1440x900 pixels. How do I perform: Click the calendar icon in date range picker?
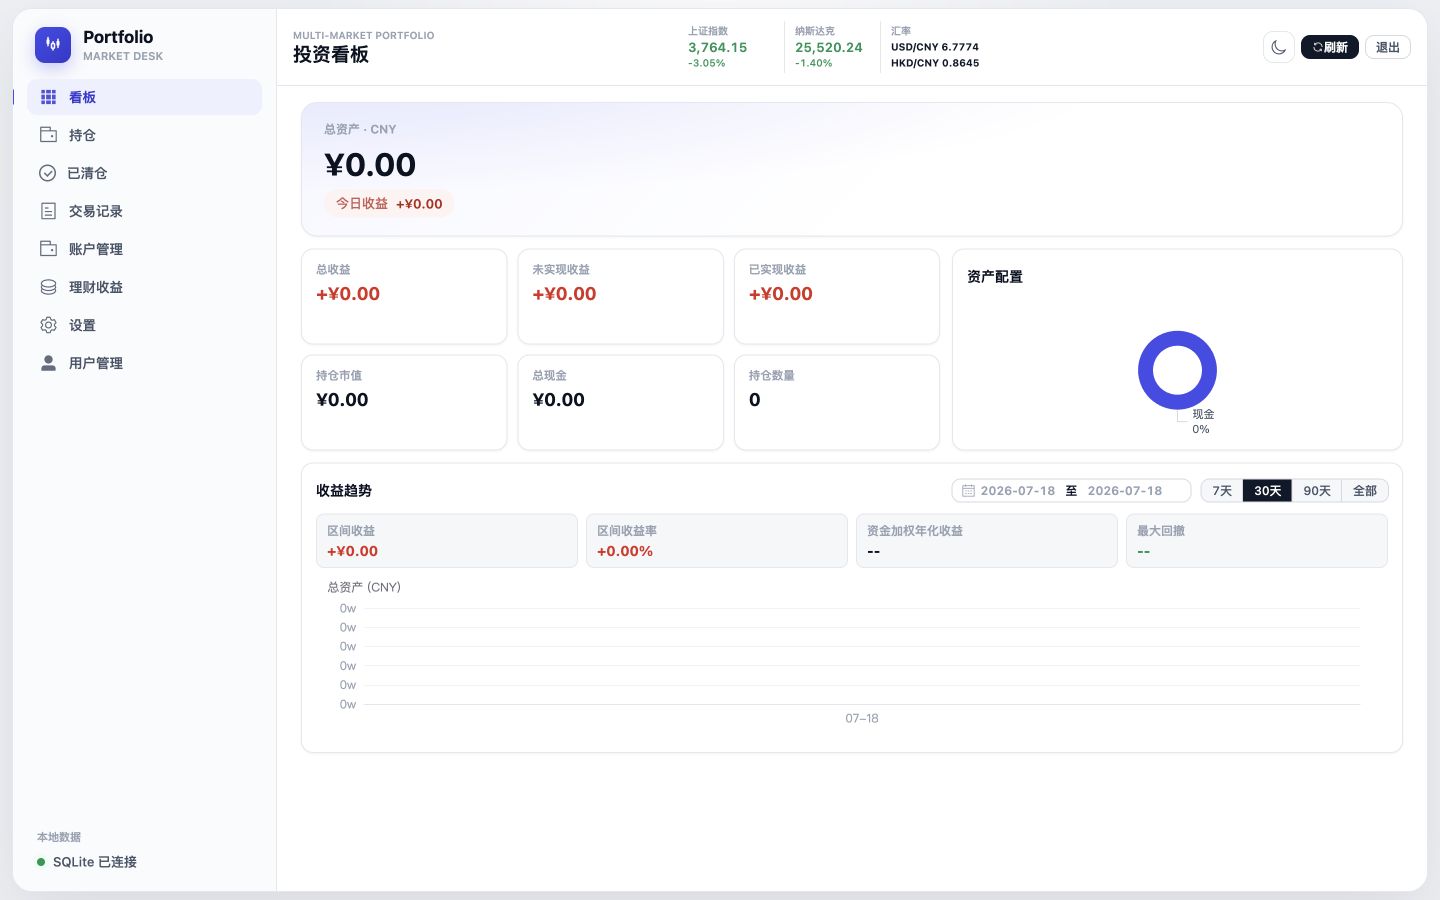[968, 491]
